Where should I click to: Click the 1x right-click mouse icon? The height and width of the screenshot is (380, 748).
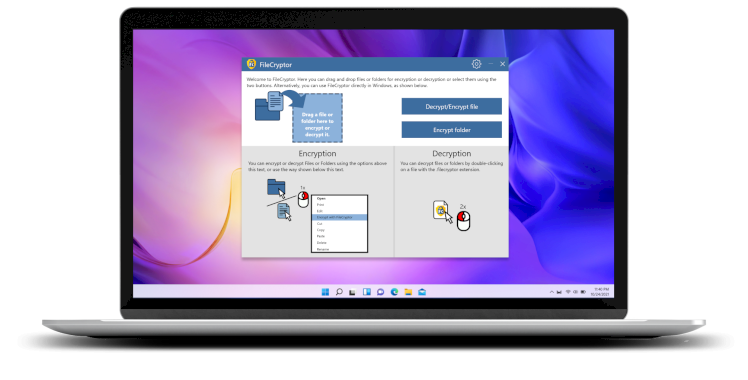[303, 198]
